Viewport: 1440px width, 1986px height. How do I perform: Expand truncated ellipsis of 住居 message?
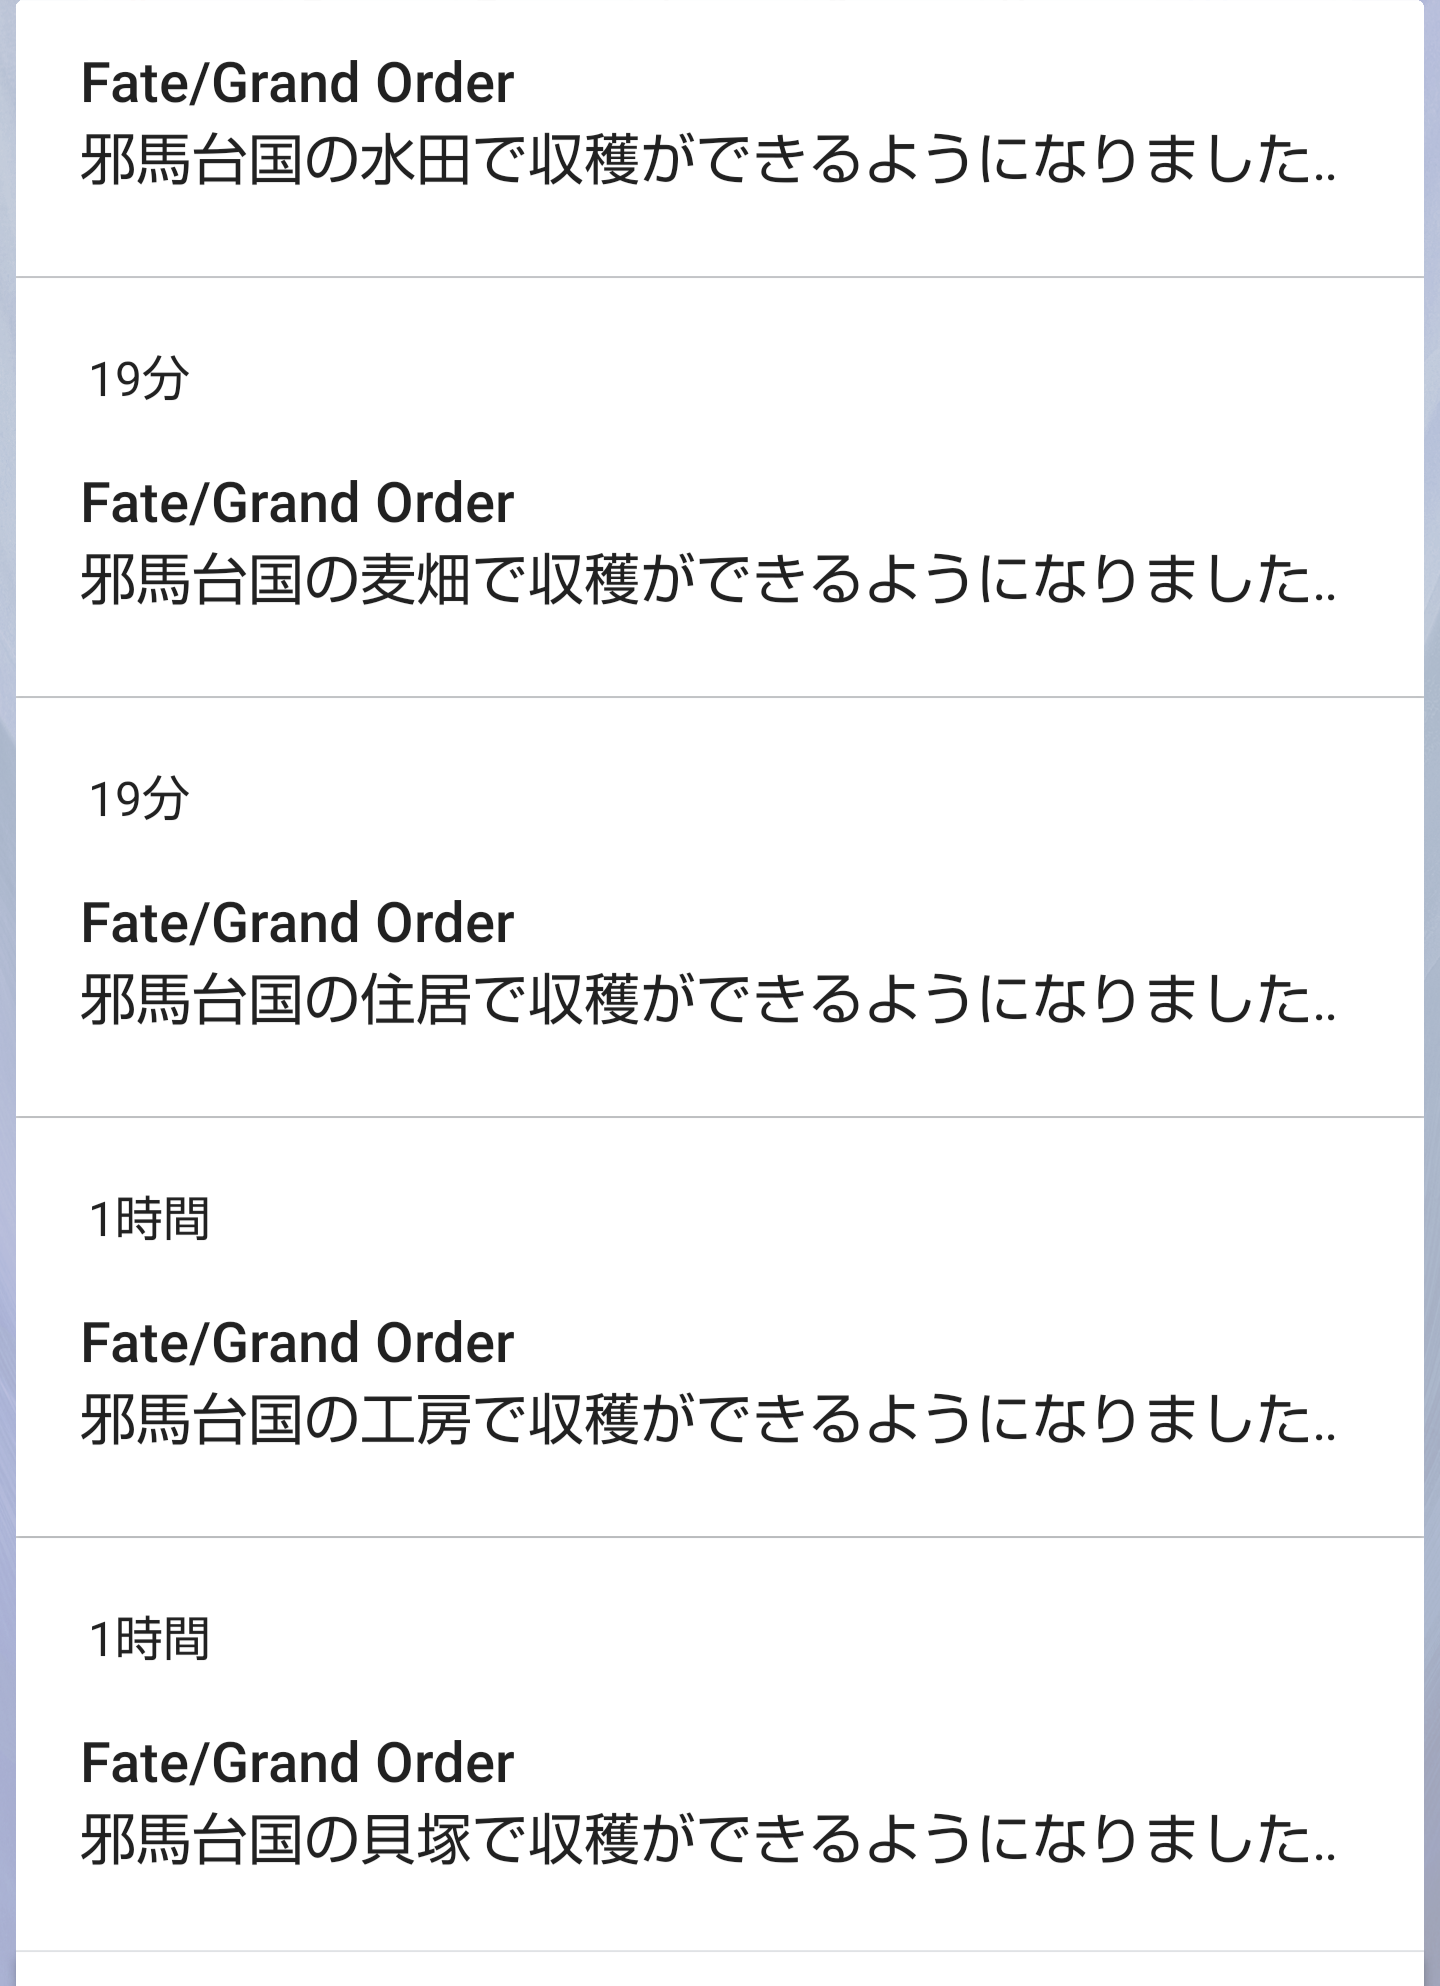1325,1016
